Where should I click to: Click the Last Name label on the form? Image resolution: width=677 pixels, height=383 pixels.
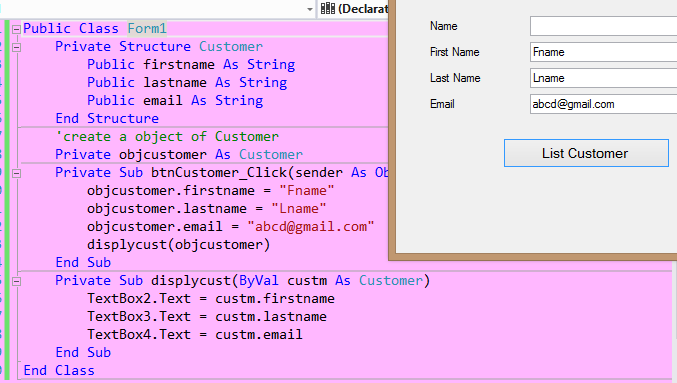pos(455,78)
